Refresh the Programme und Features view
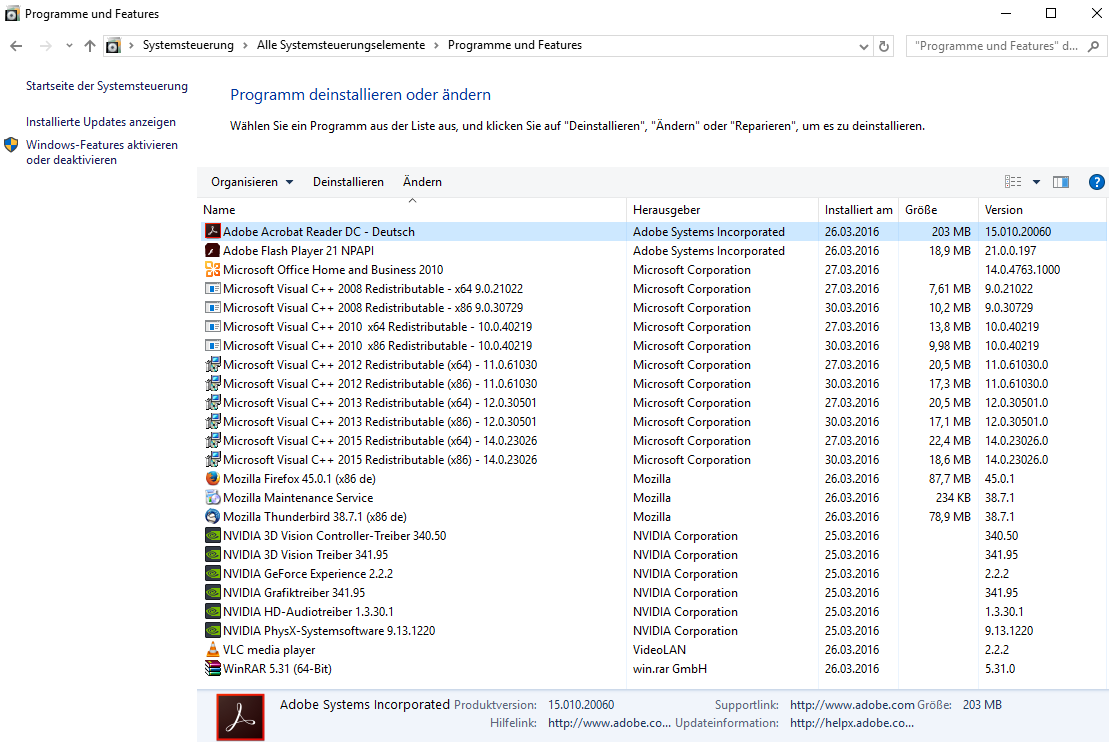Viewport: 1109px width, 742px height. 883,46
